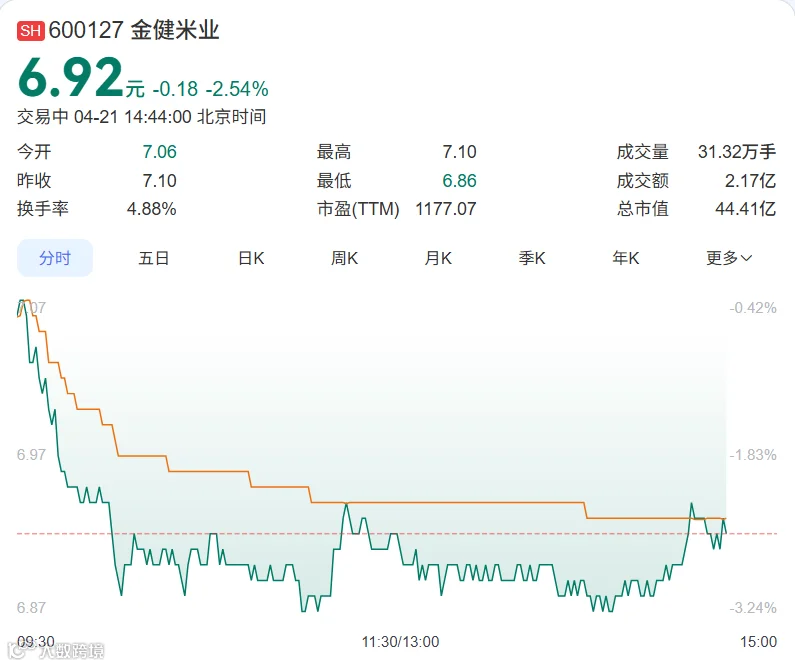This screenshot has height=666, width=795.
Task: Click the 市盈(TTM) value 1177.07
Action: click(x=446, y=209)
